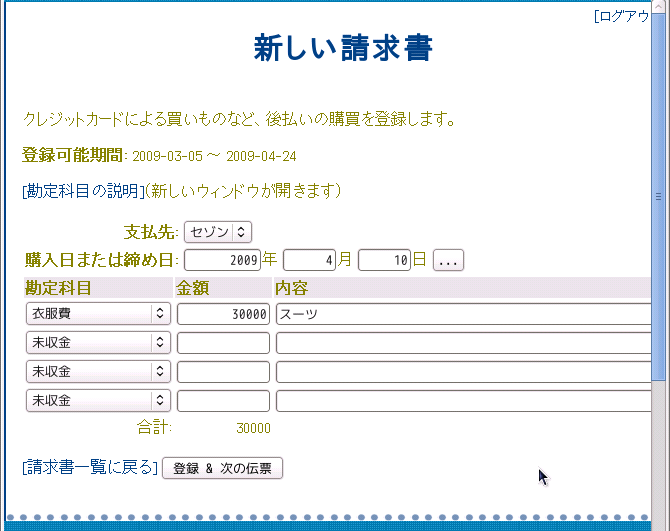Image resolution: width=670 pixels, height=531 pixels.
Task: Open the date picker '...' button
Action: [x=448, y=260]
